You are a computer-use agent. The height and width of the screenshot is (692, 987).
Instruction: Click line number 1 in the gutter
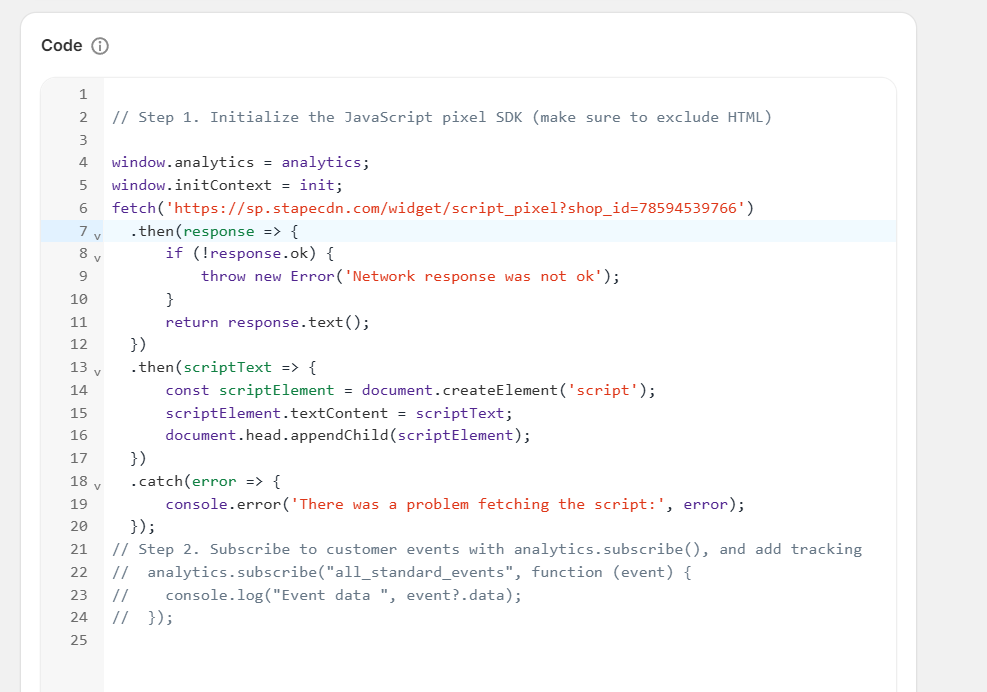tap(82, 95)
